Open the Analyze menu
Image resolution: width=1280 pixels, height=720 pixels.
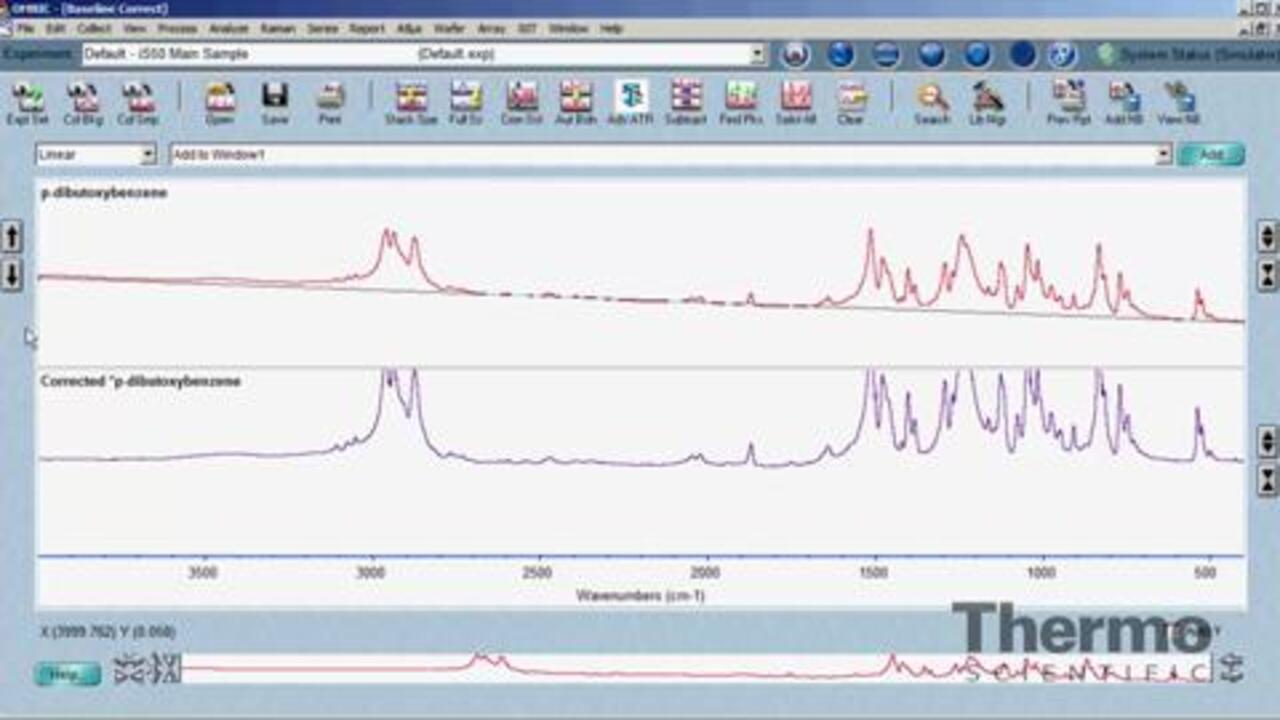click(x=228, y=29)
